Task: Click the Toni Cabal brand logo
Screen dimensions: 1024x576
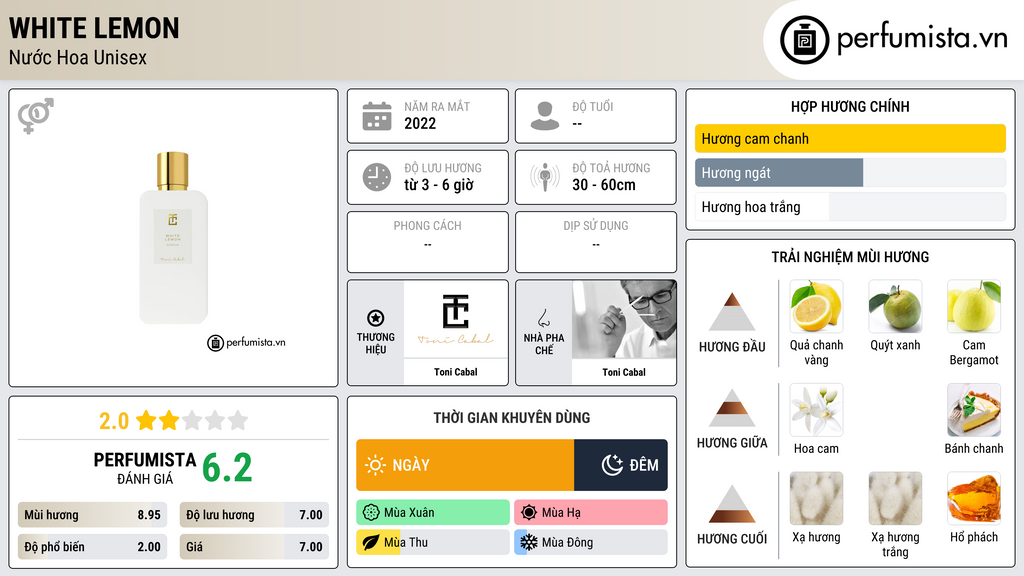Action: (x=456, y=319)
